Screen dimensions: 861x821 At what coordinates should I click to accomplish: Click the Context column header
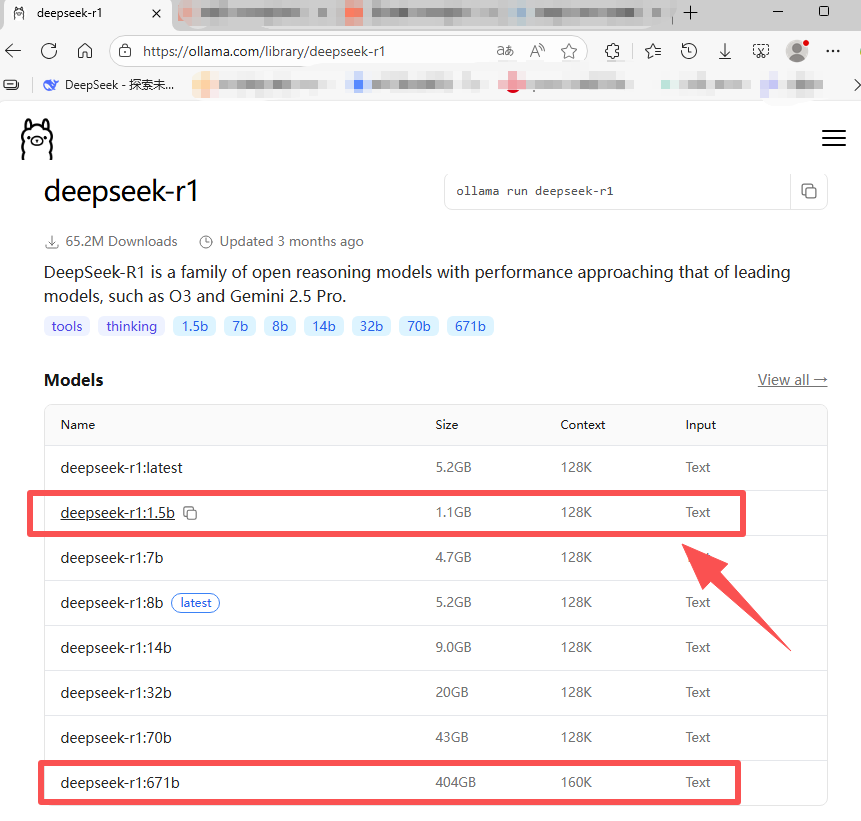(583, 425)
